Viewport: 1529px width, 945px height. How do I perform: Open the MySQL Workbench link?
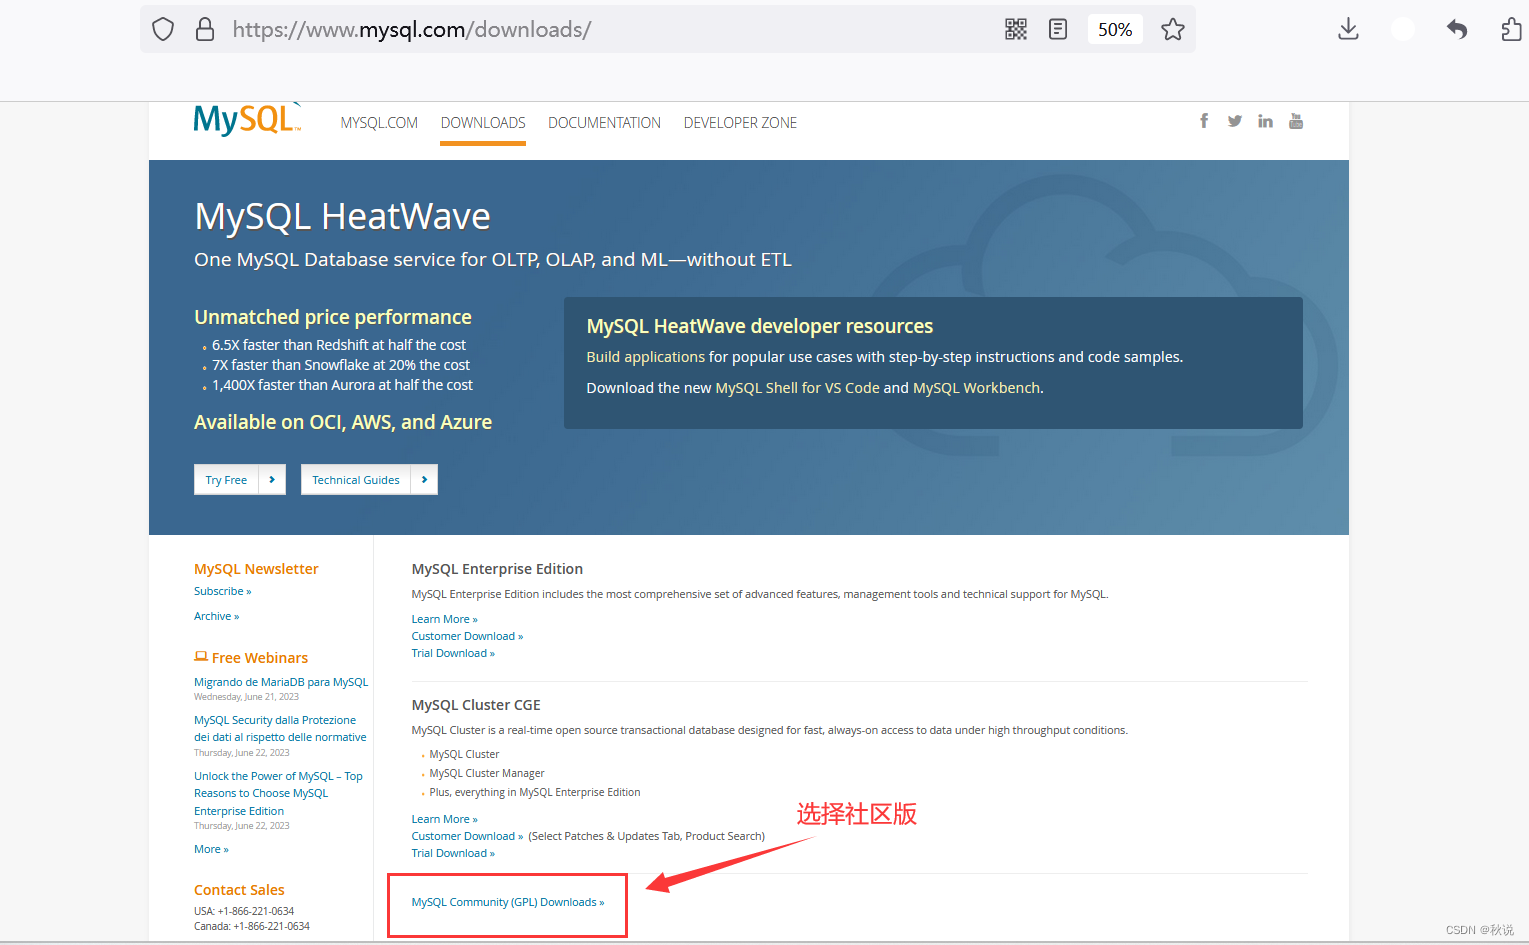[976, 388]
